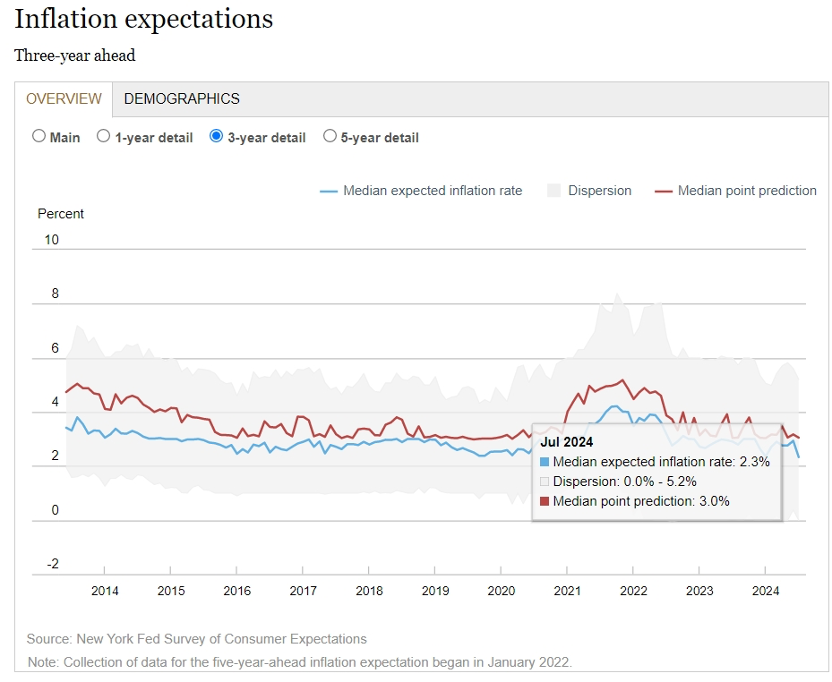Click the Median expected inflation rate legend label
Image resolution: width=832 pixels, height=682 pixels.
click(x=432, y=191)
